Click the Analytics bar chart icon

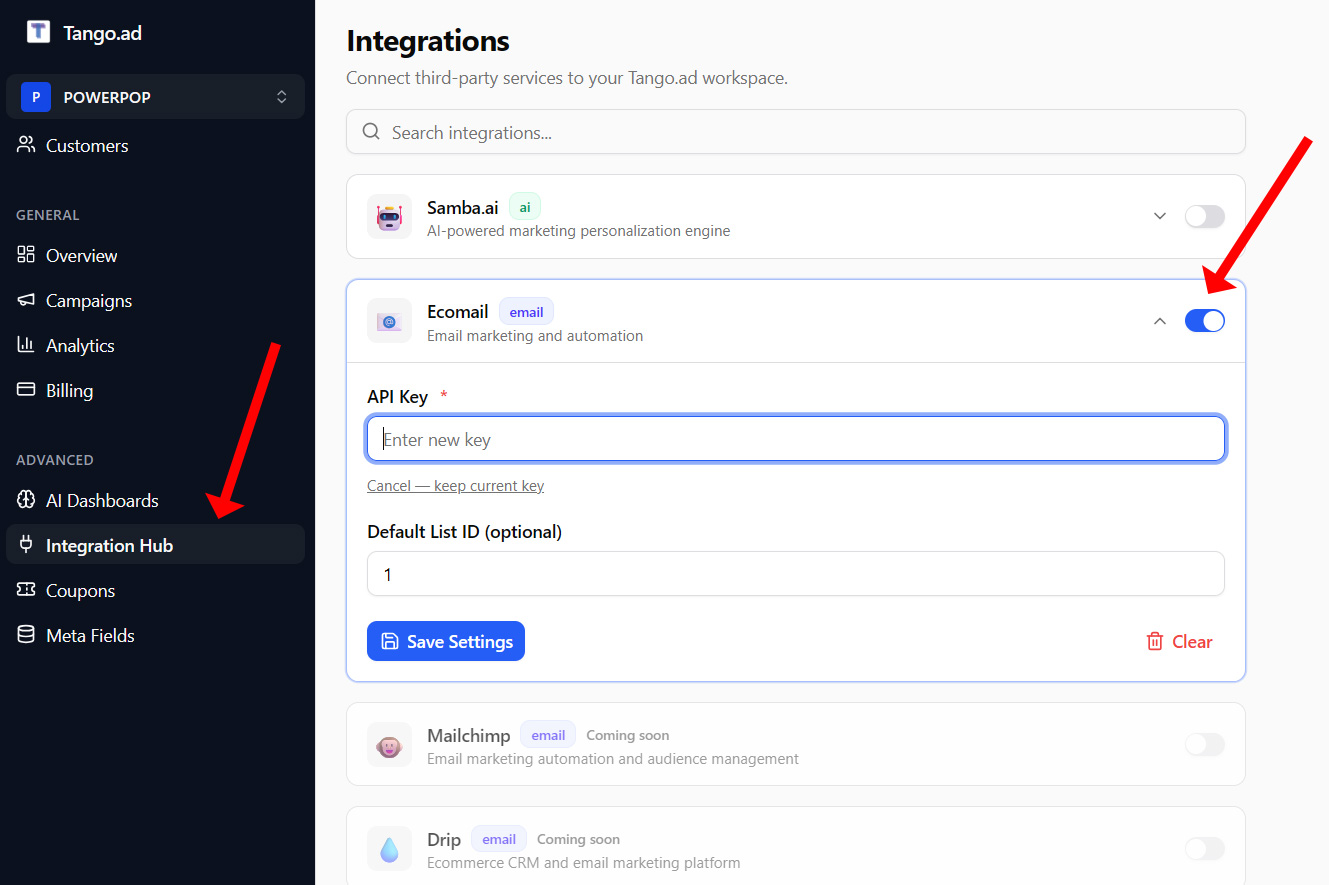coord(26,345)
